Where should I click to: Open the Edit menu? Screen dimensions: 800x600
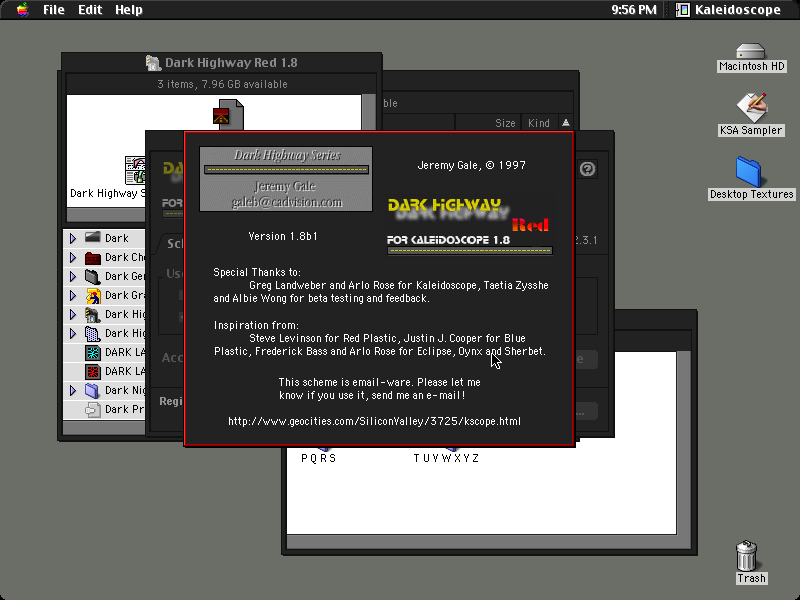click(x=90, y=10)
